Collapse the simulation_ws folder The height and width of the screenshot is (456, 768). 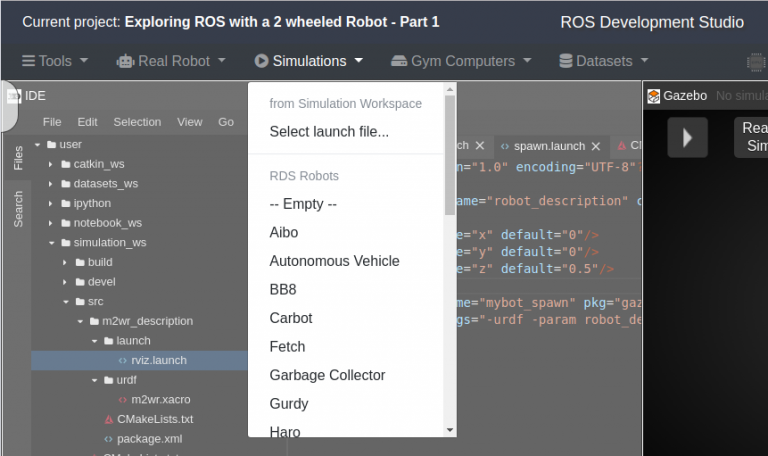point(51,242)
